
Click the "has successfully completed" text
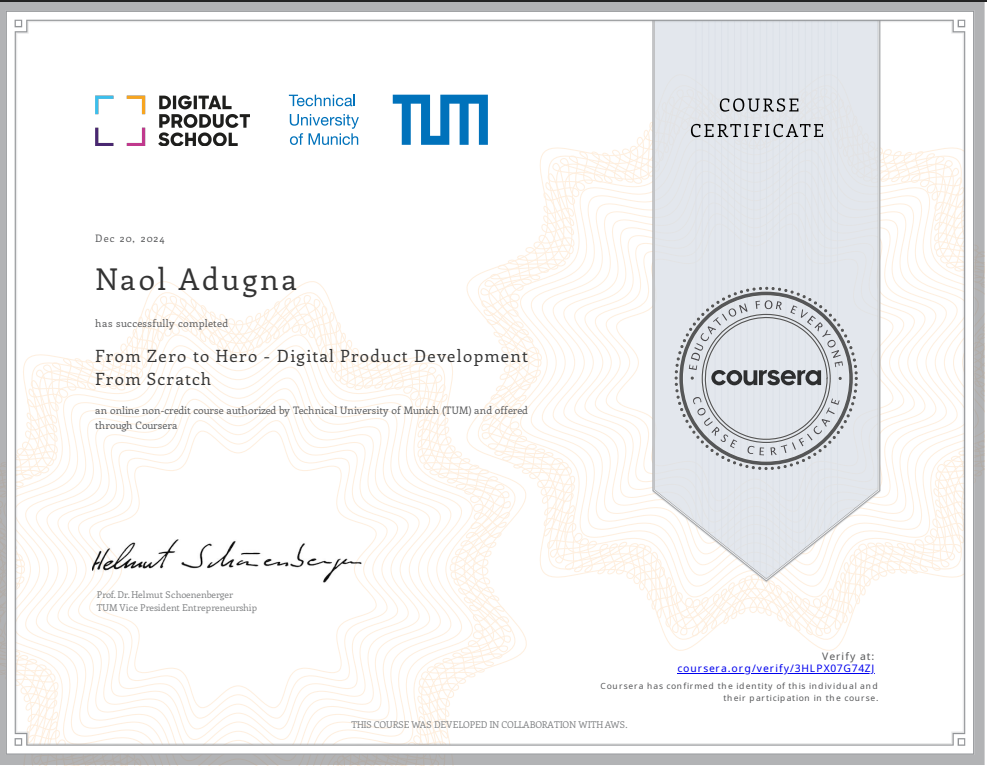(161, 323)
